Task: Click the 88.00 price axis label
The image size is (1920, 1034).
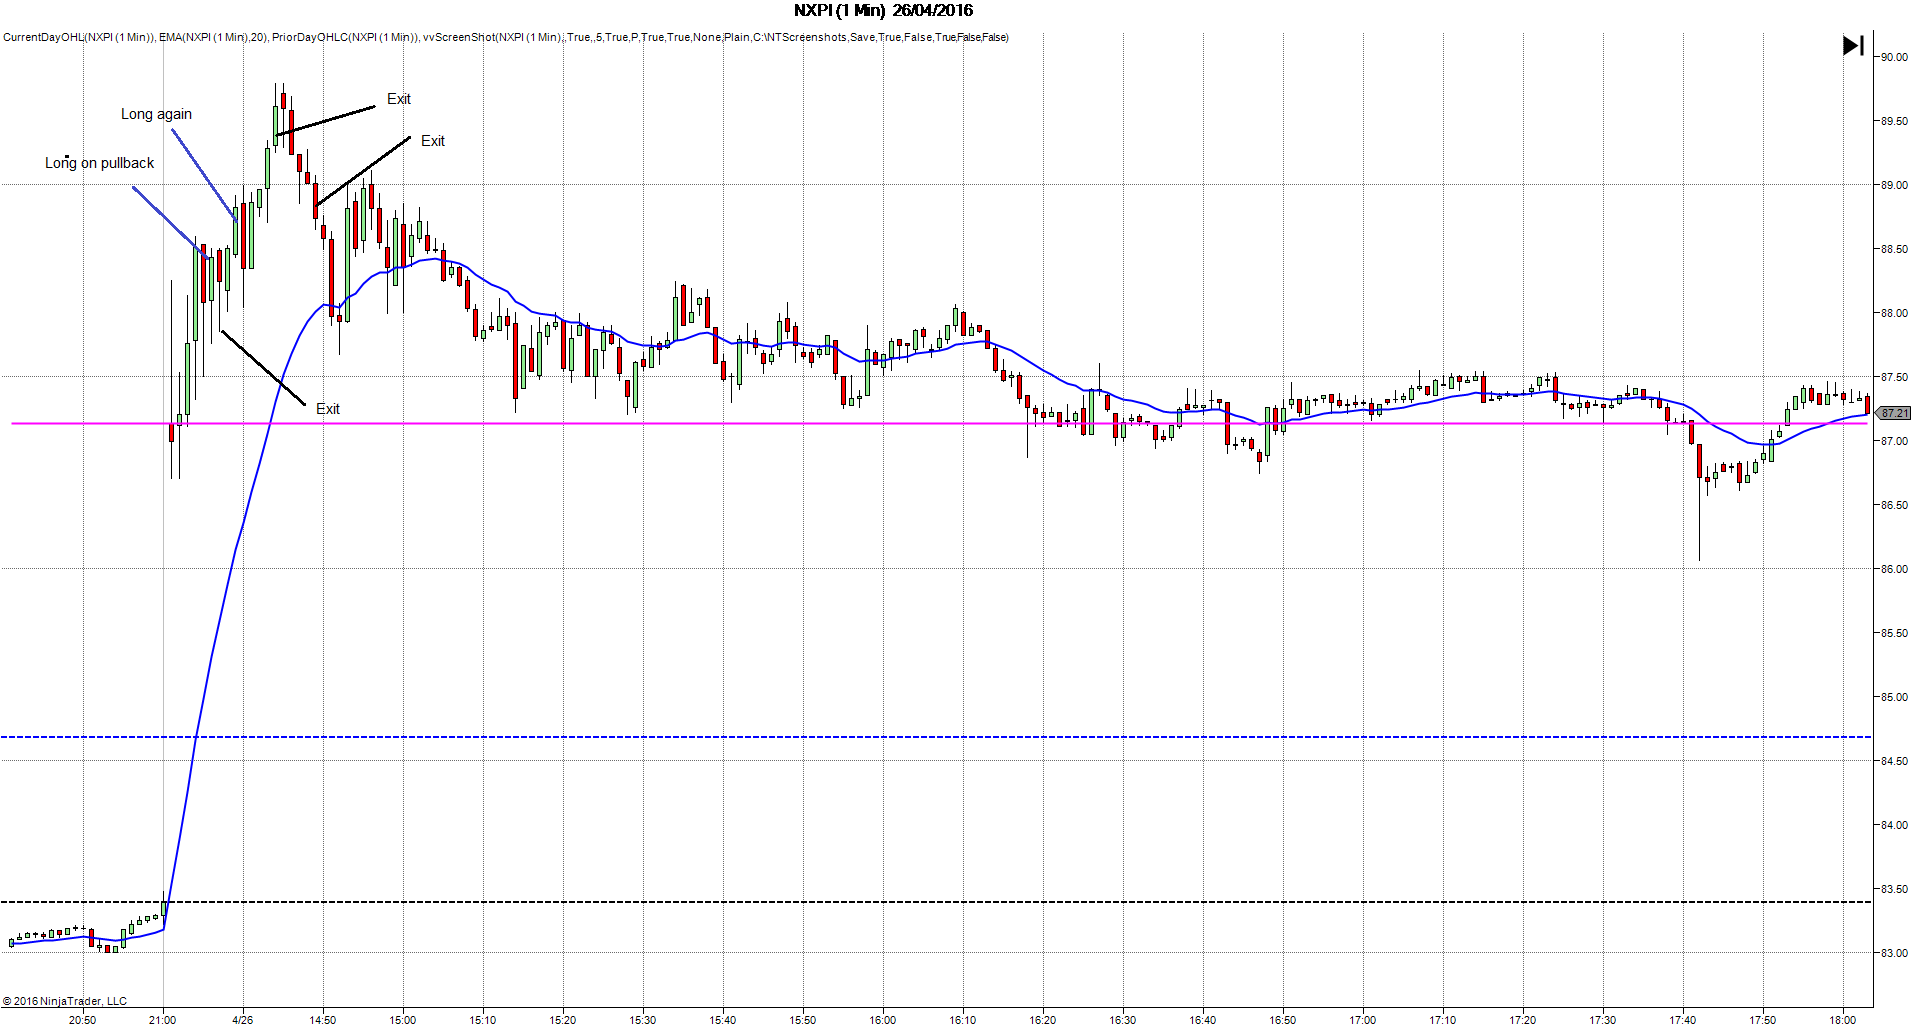Action: 1894,313
